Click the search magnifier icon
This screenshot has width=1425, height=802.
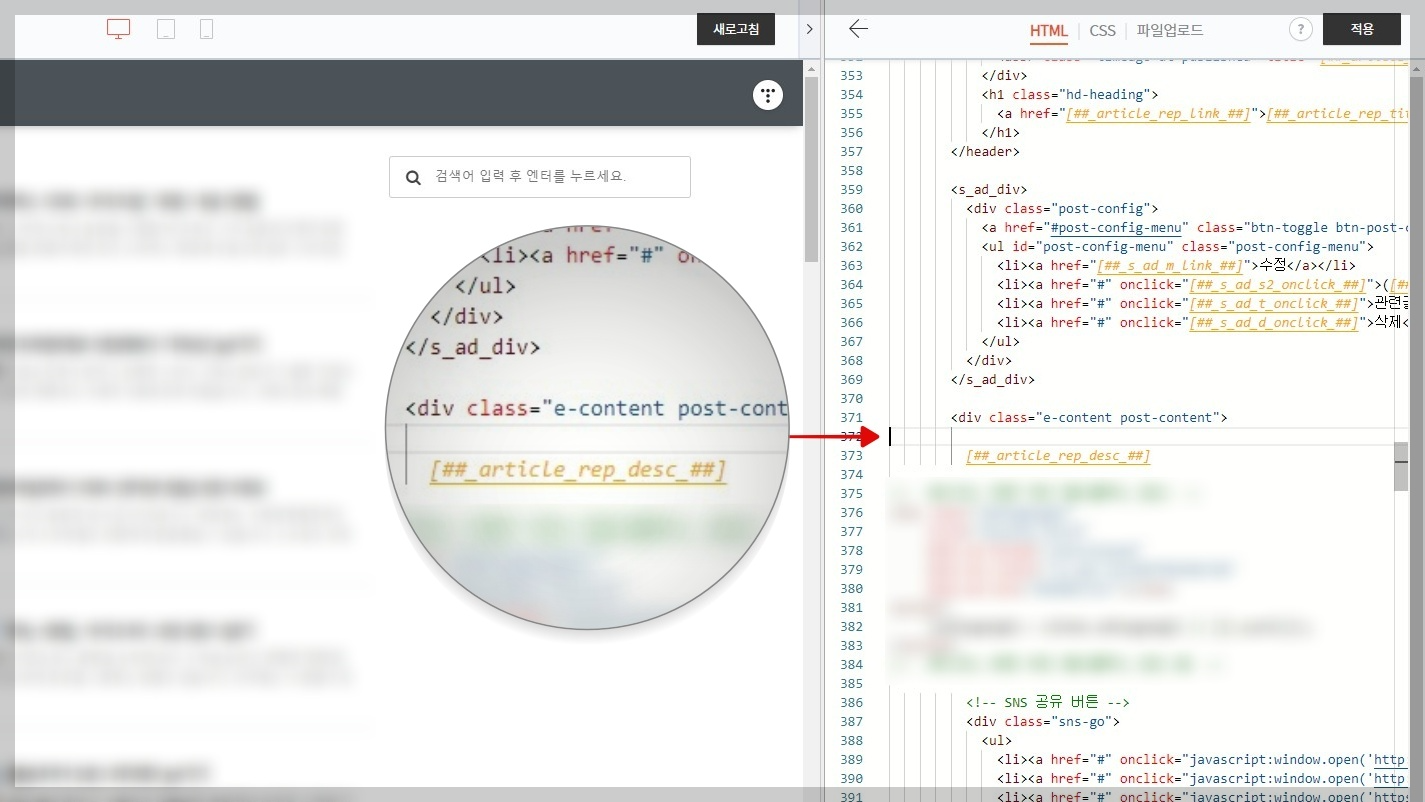(413, 176)
